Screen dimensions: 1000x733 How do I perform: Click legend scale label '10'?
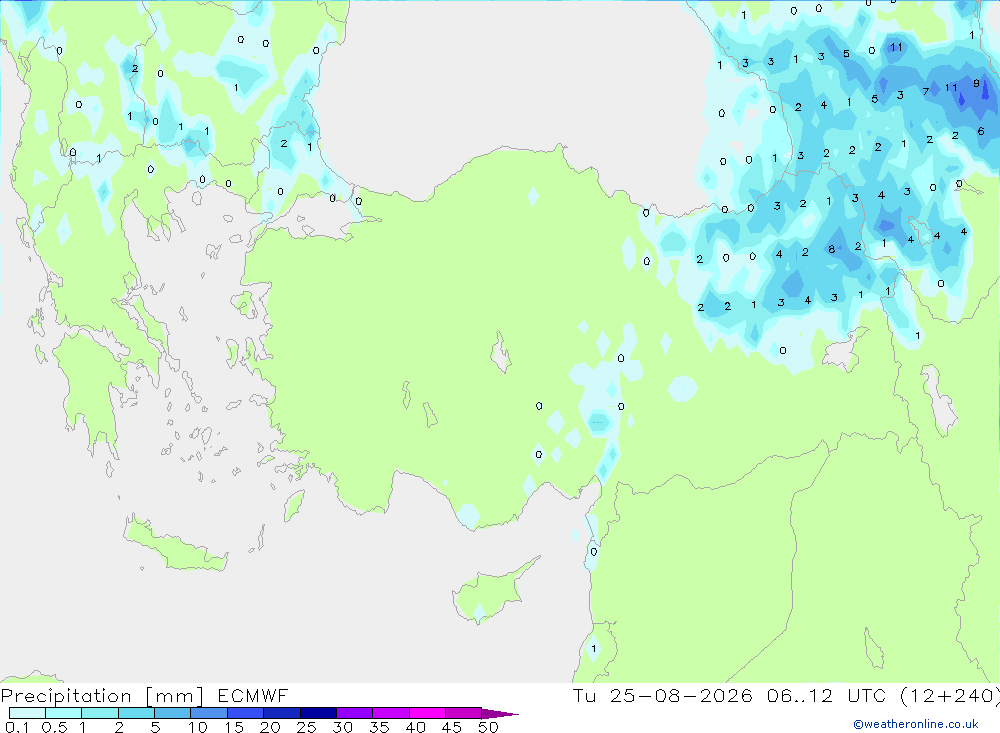coord(198,727)
